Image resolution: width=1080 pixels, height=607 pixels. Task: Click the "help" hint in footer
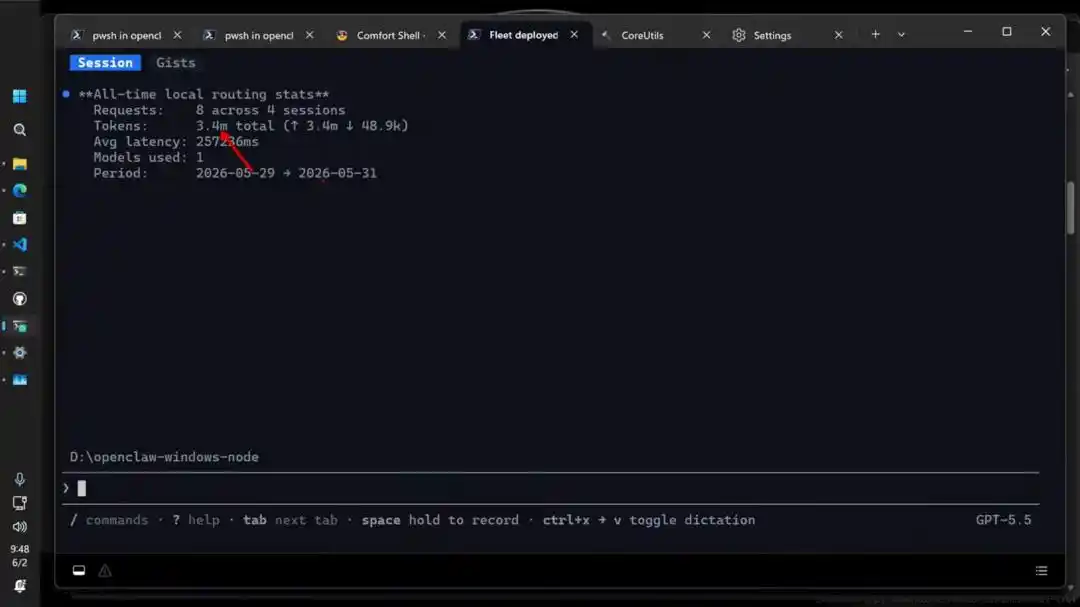[203, 520]
